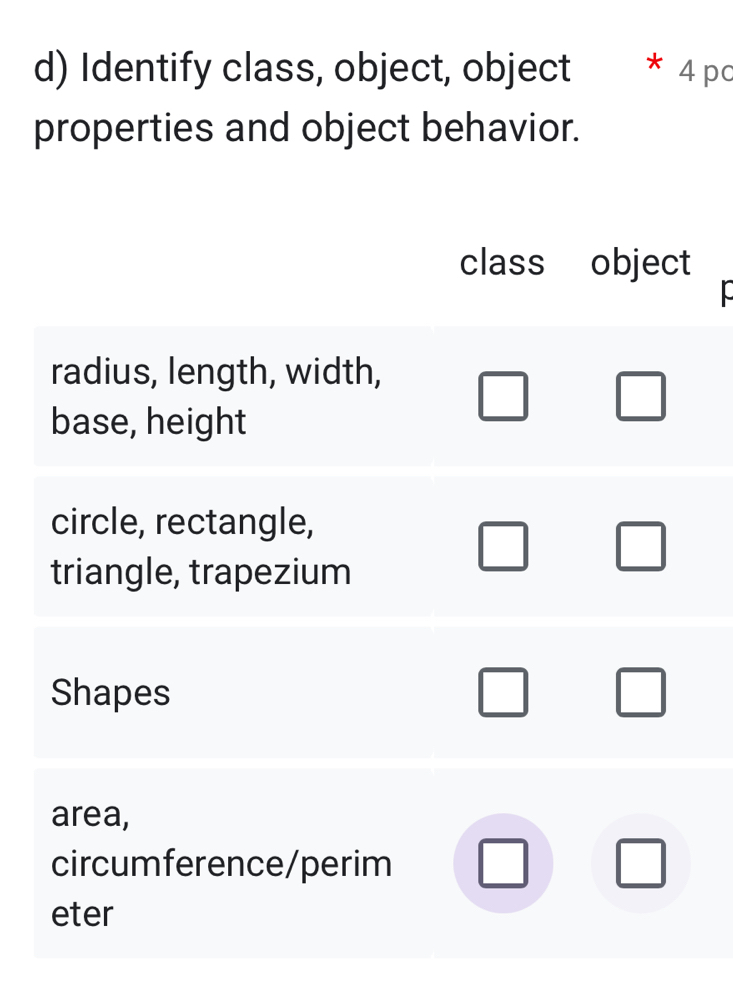The image size is (733, 984).
Task: Tick class for area, circumference/perimeter row
Action: point(503,863)
